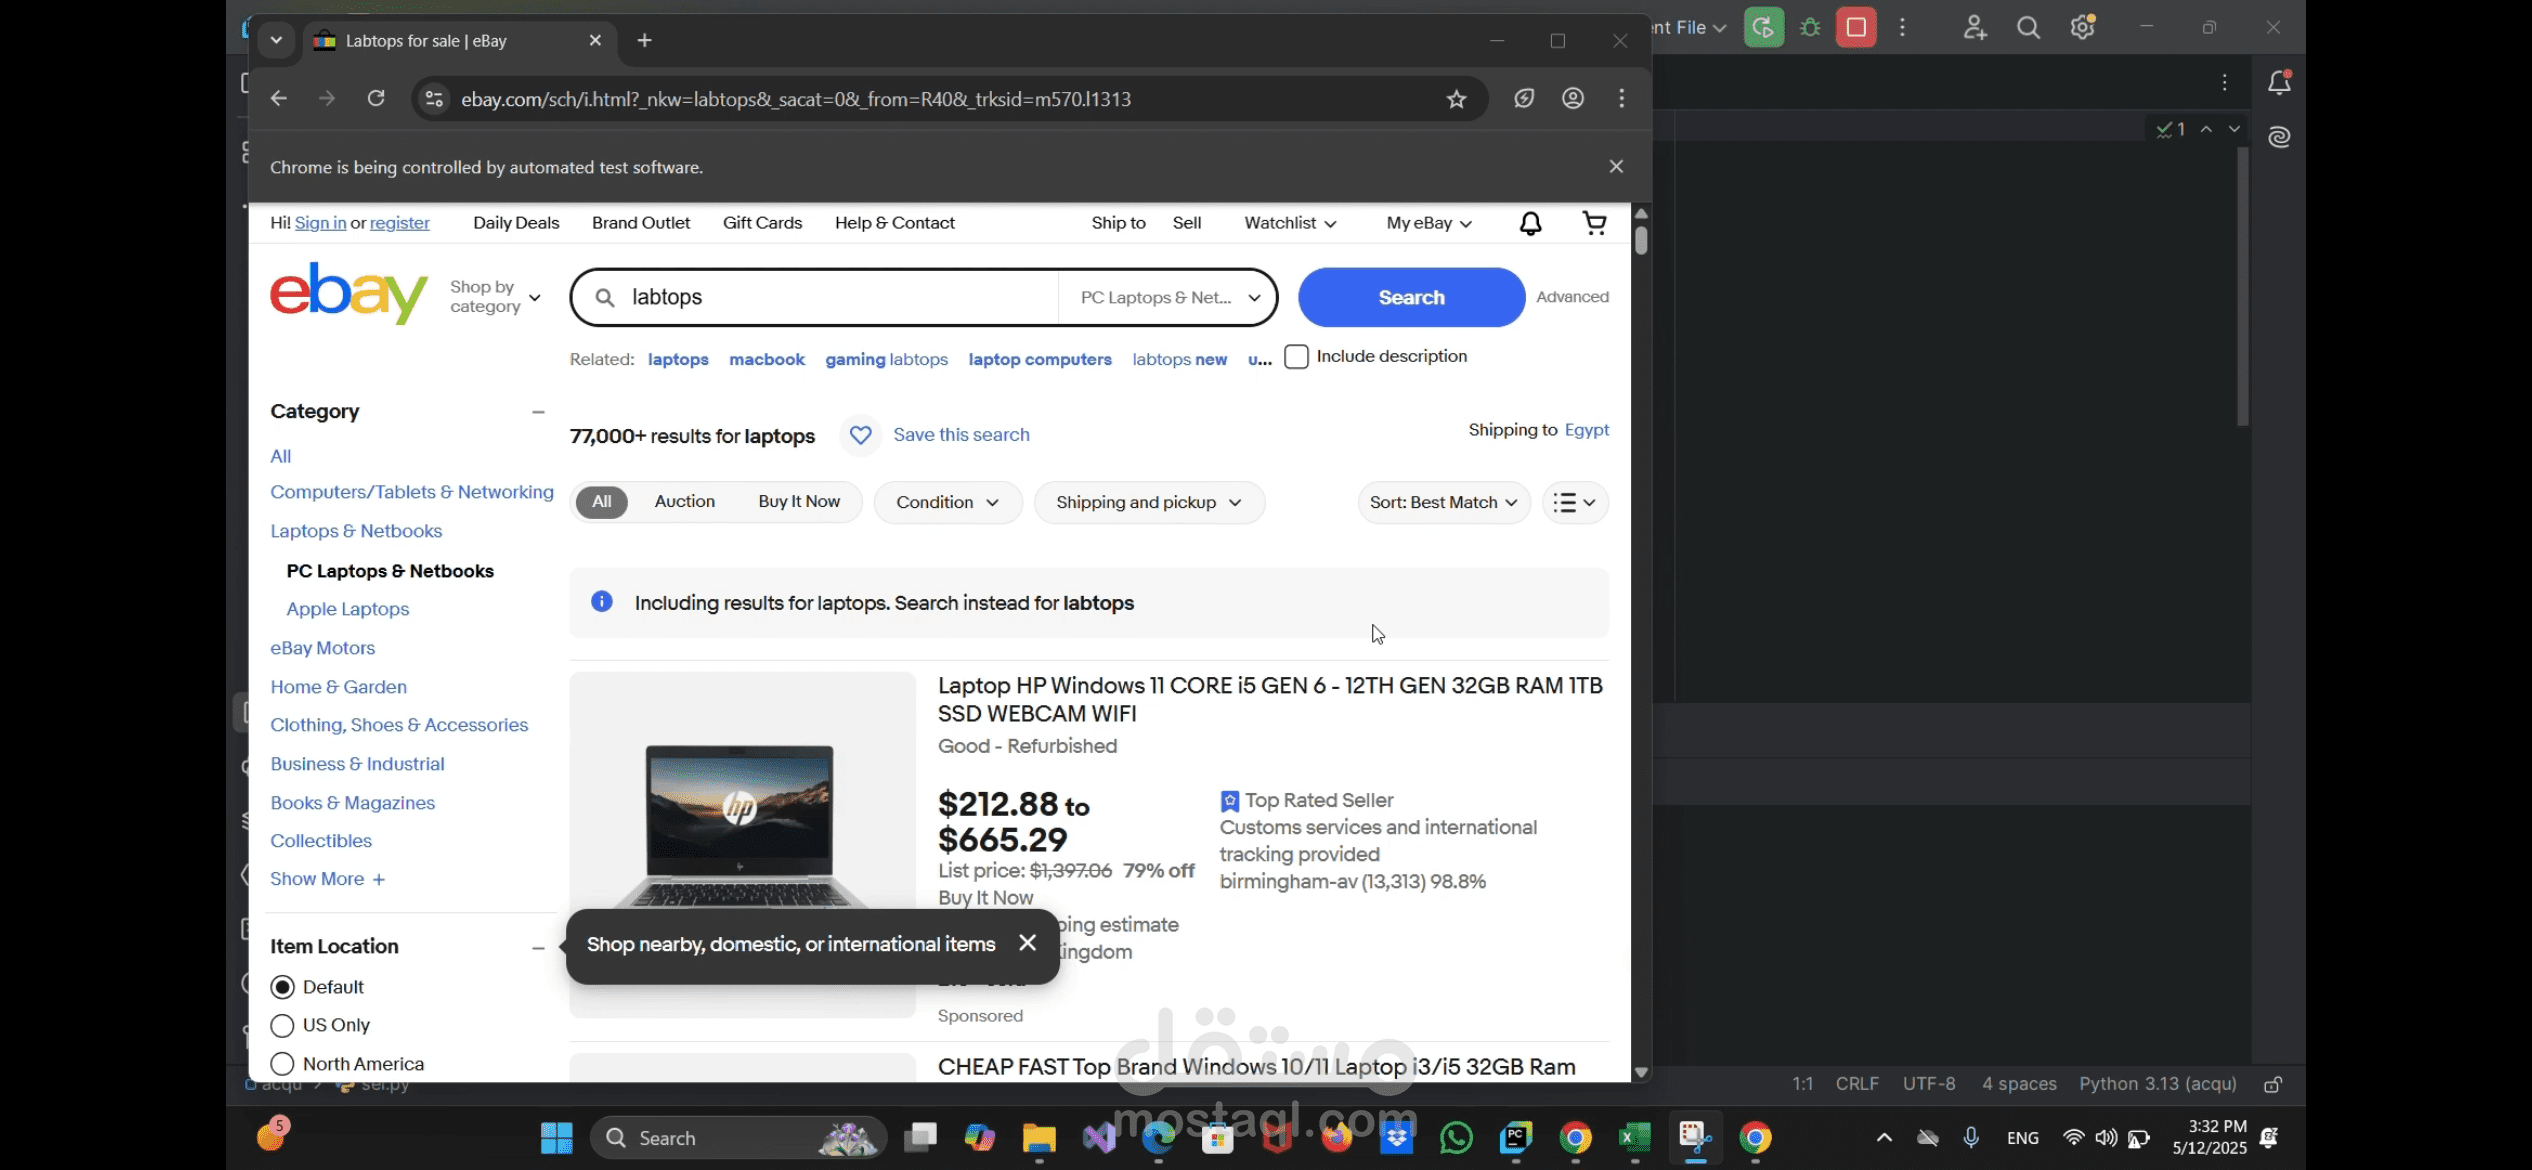Switch to the Buy It Now tab

click(x=798, y=502)
